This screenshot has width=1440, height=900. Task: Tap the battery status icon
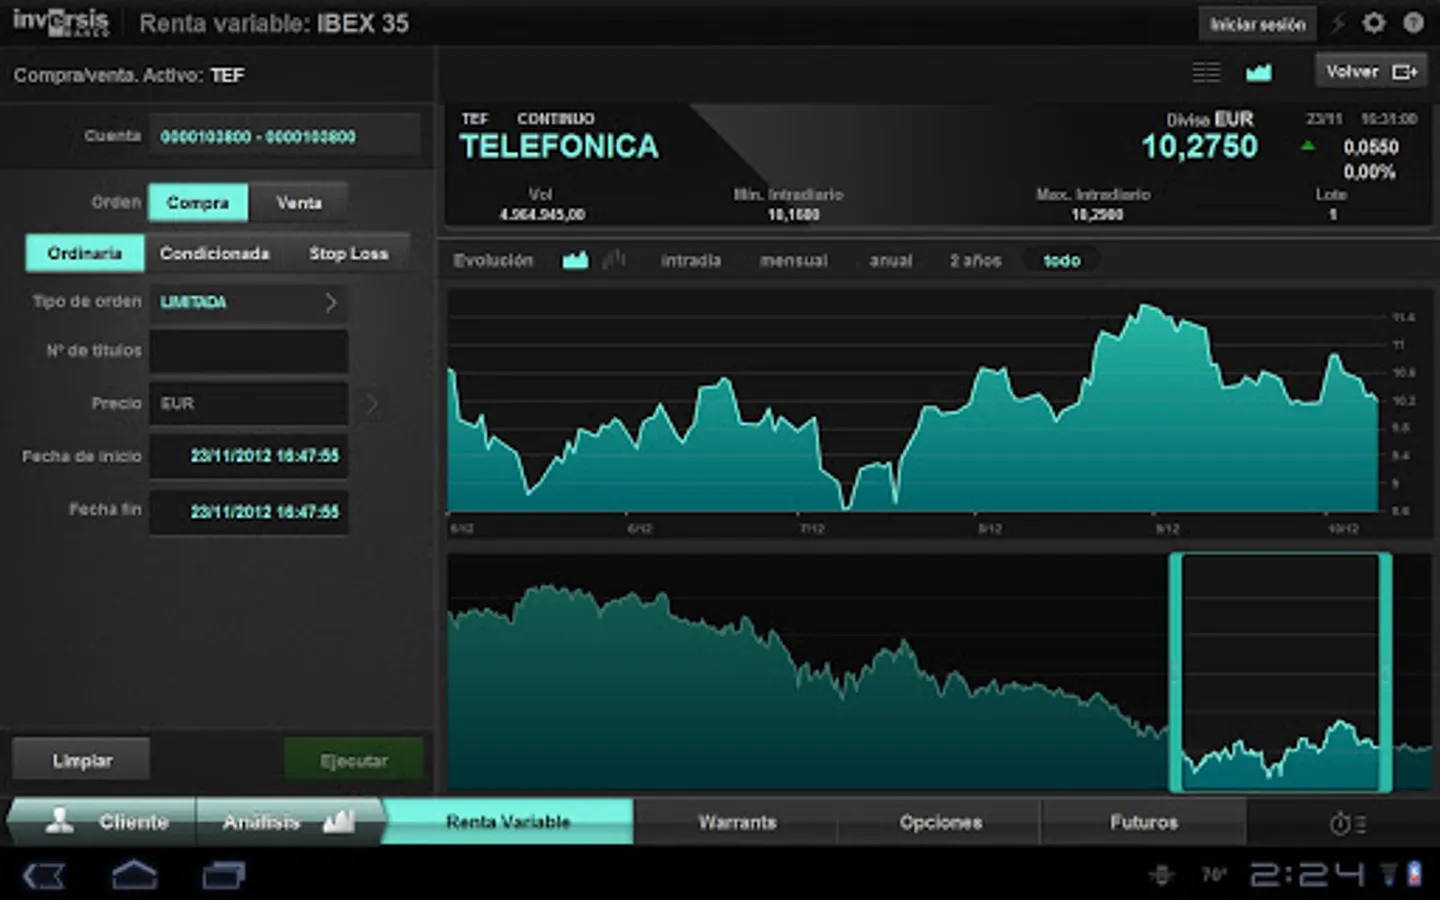(x=1415, y=874)
